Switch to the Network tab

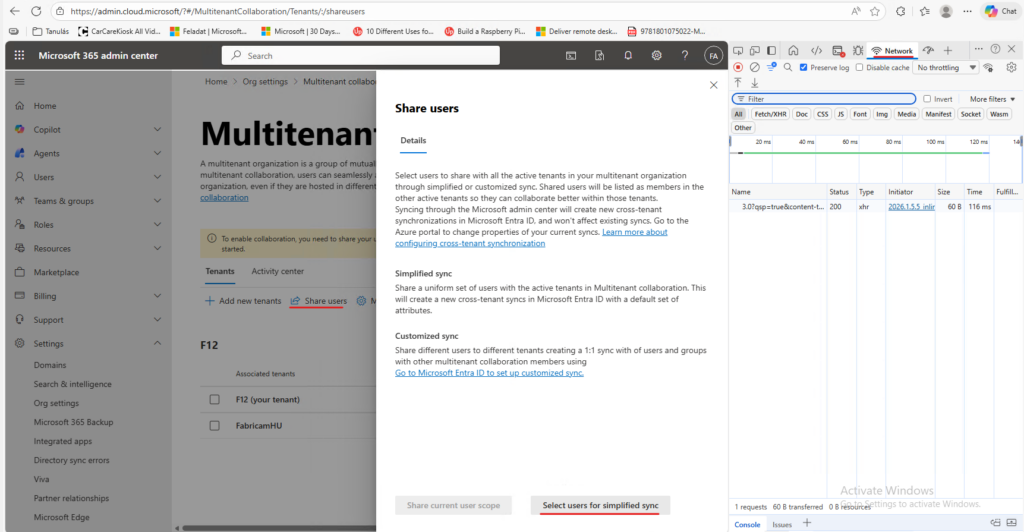tap(892, 50)
